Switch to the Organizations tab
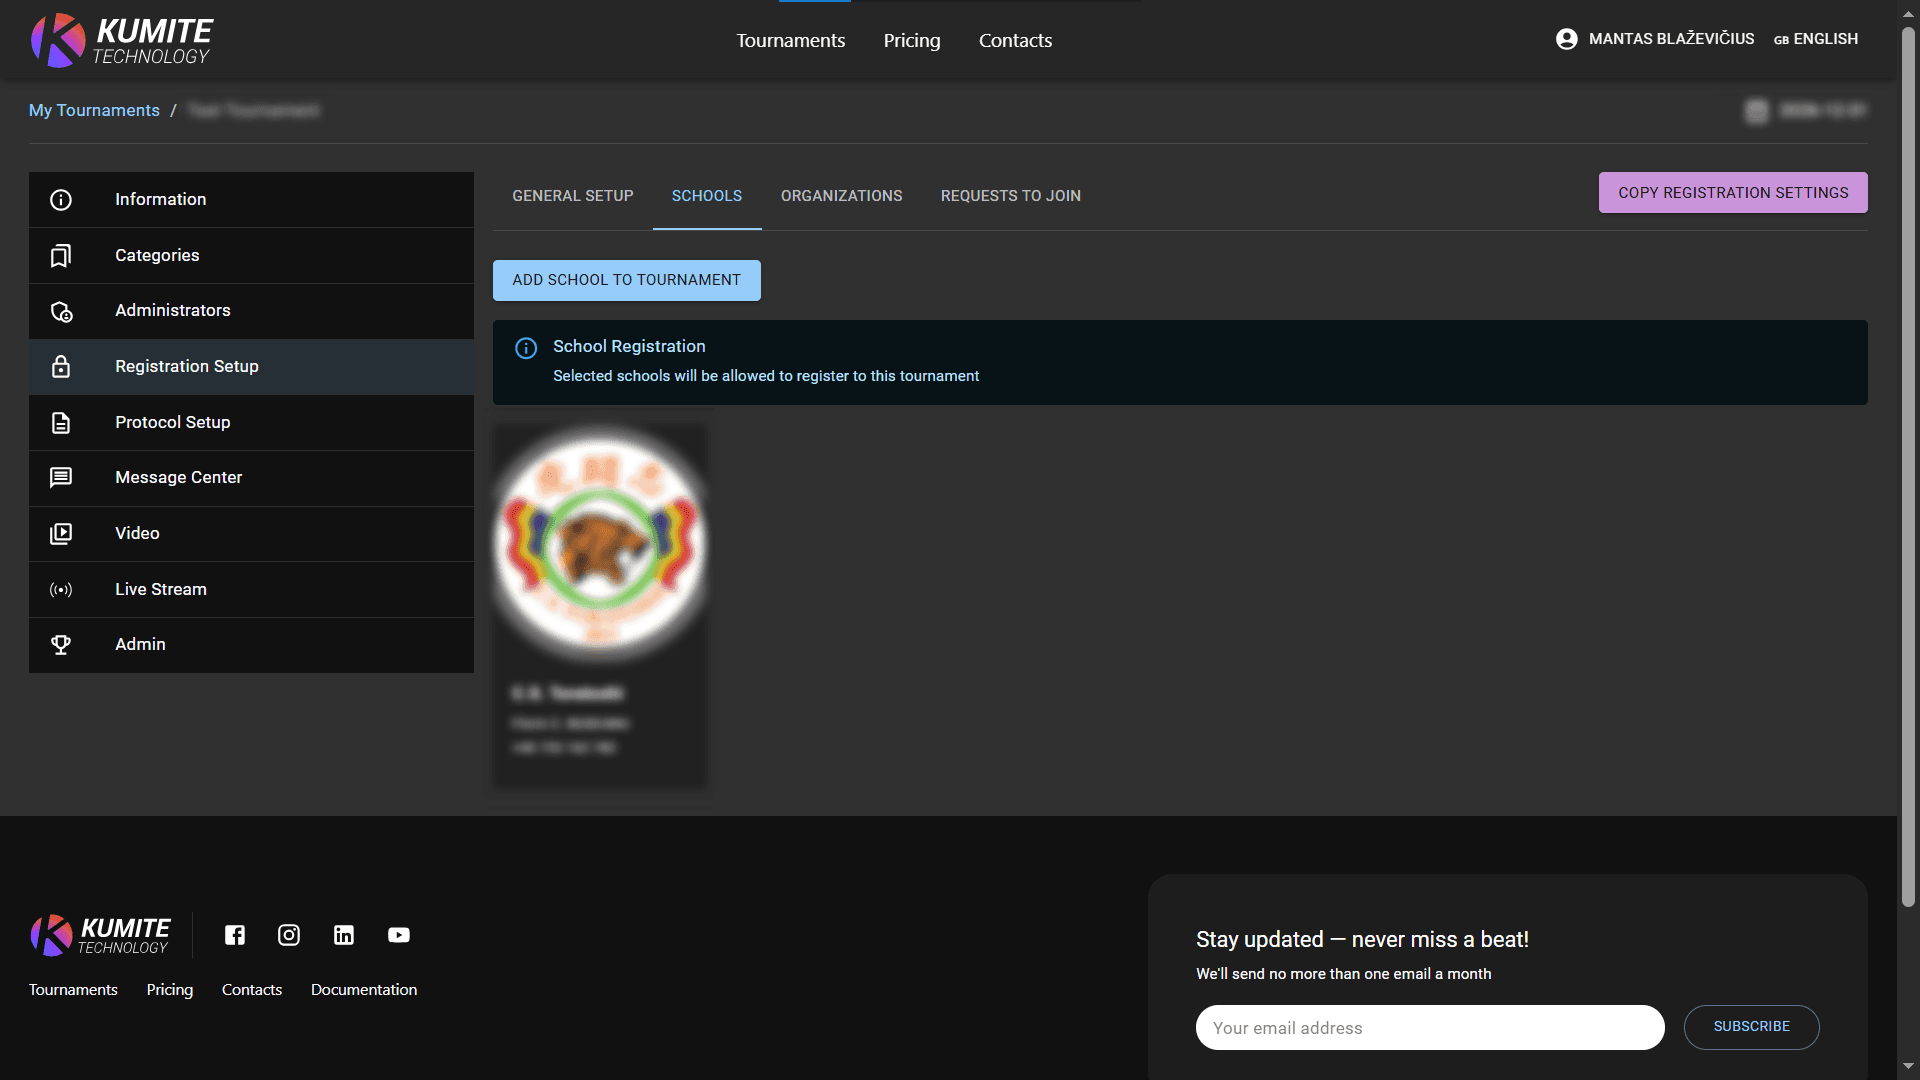This screenshot has height=1080, width=1920. (841, 196)
